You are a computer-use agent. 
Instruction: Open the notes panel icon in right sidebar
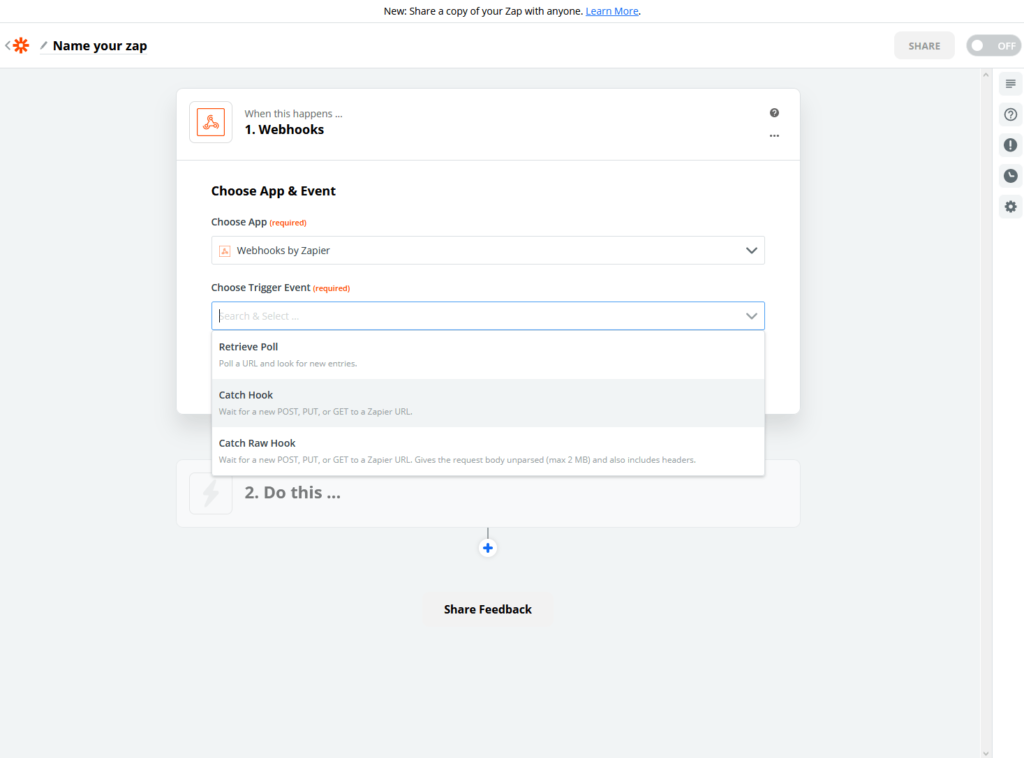1010,84
